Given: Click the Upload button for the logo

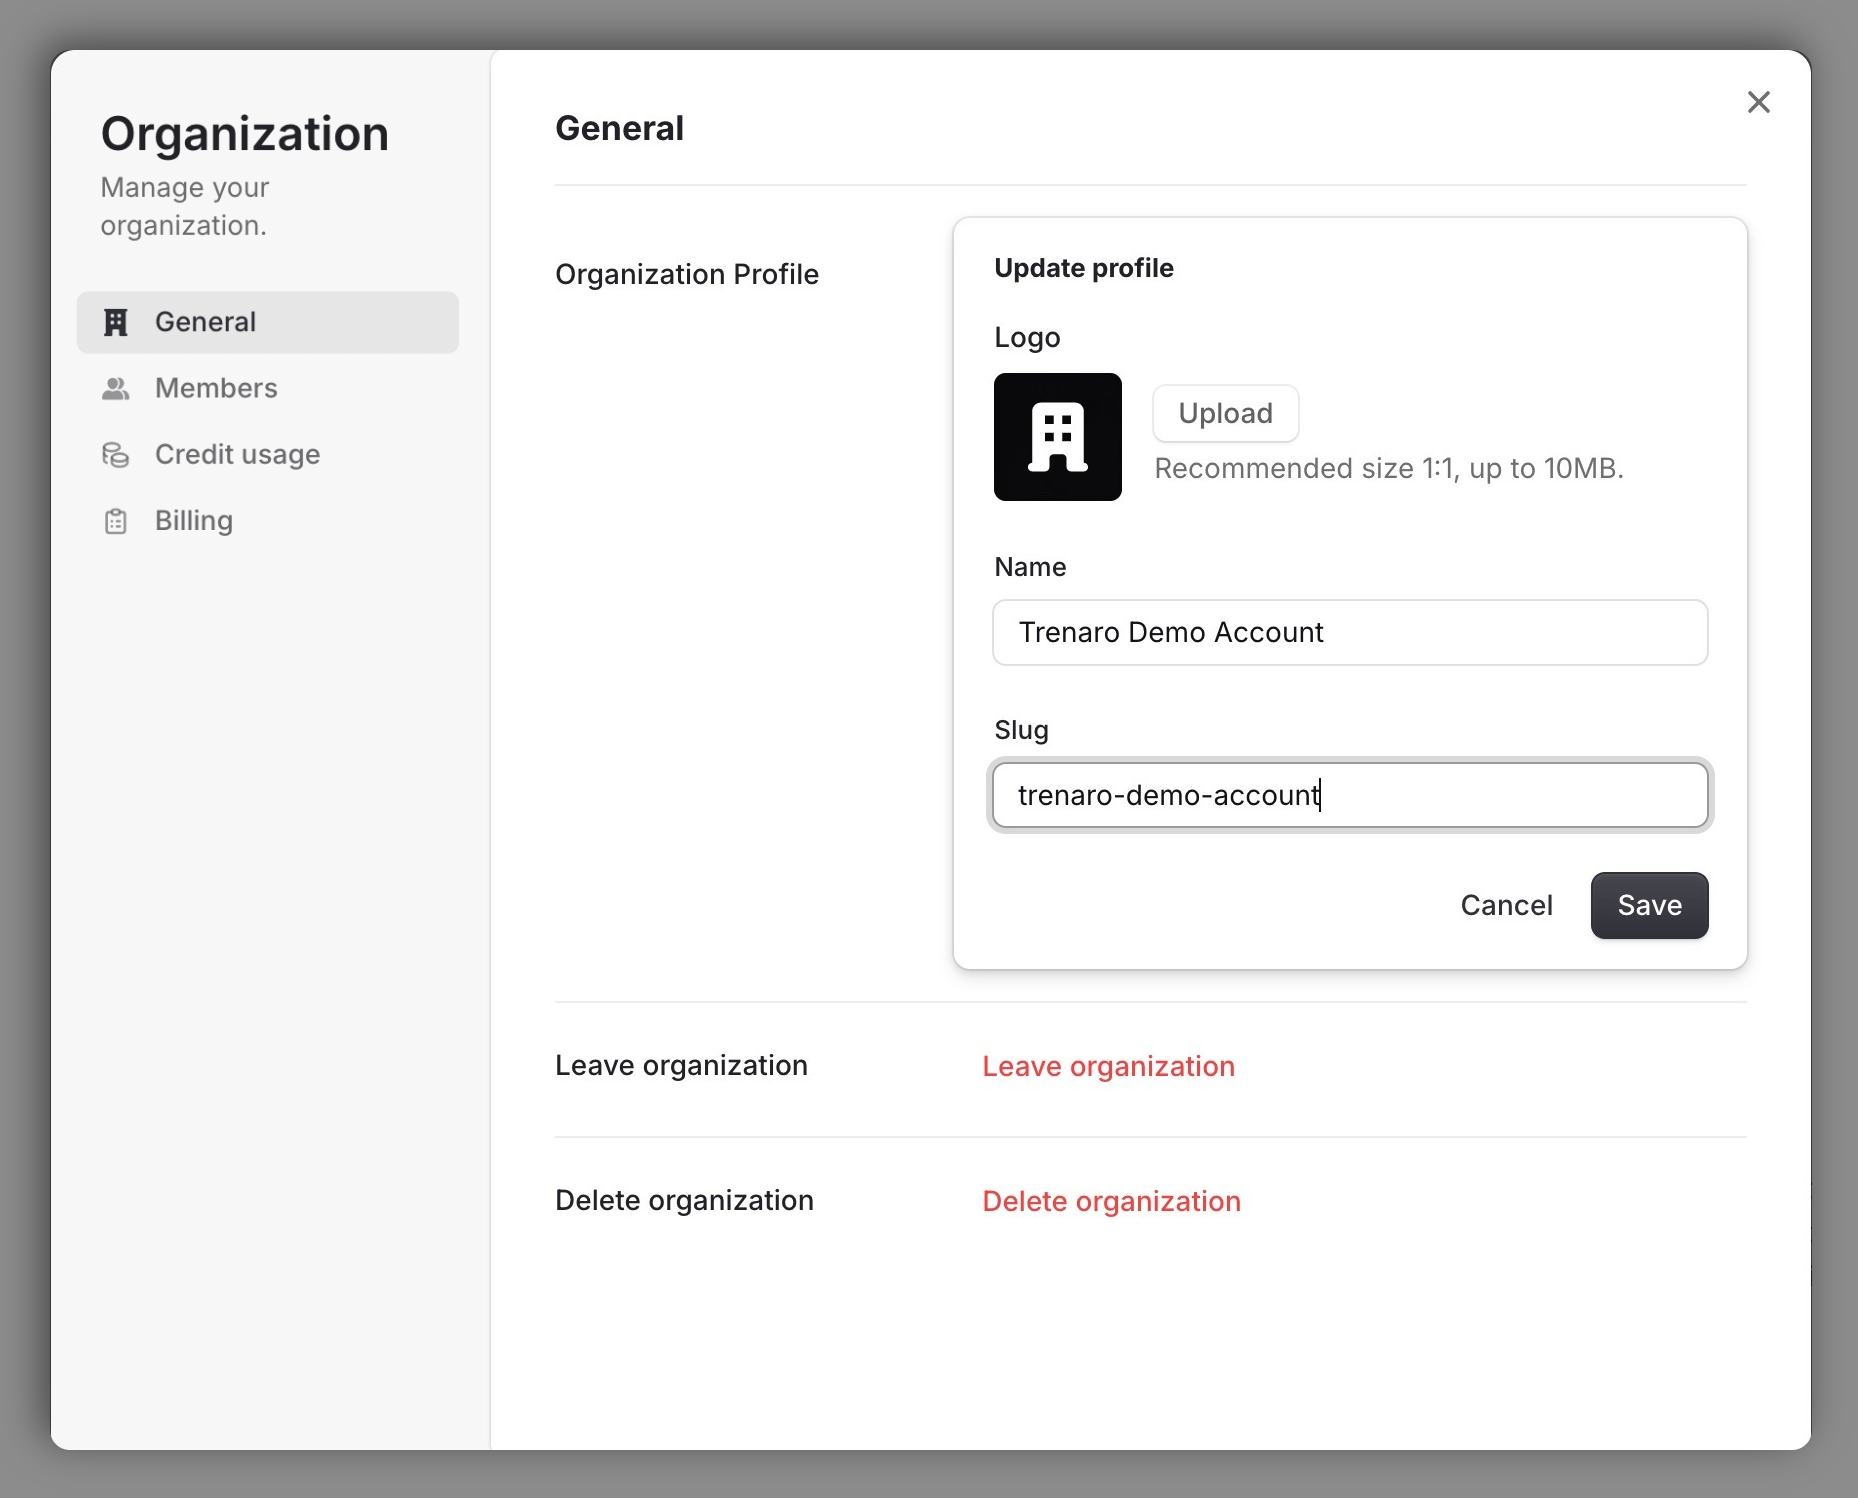Looking at the screenshot, I should click(1224, 413).
